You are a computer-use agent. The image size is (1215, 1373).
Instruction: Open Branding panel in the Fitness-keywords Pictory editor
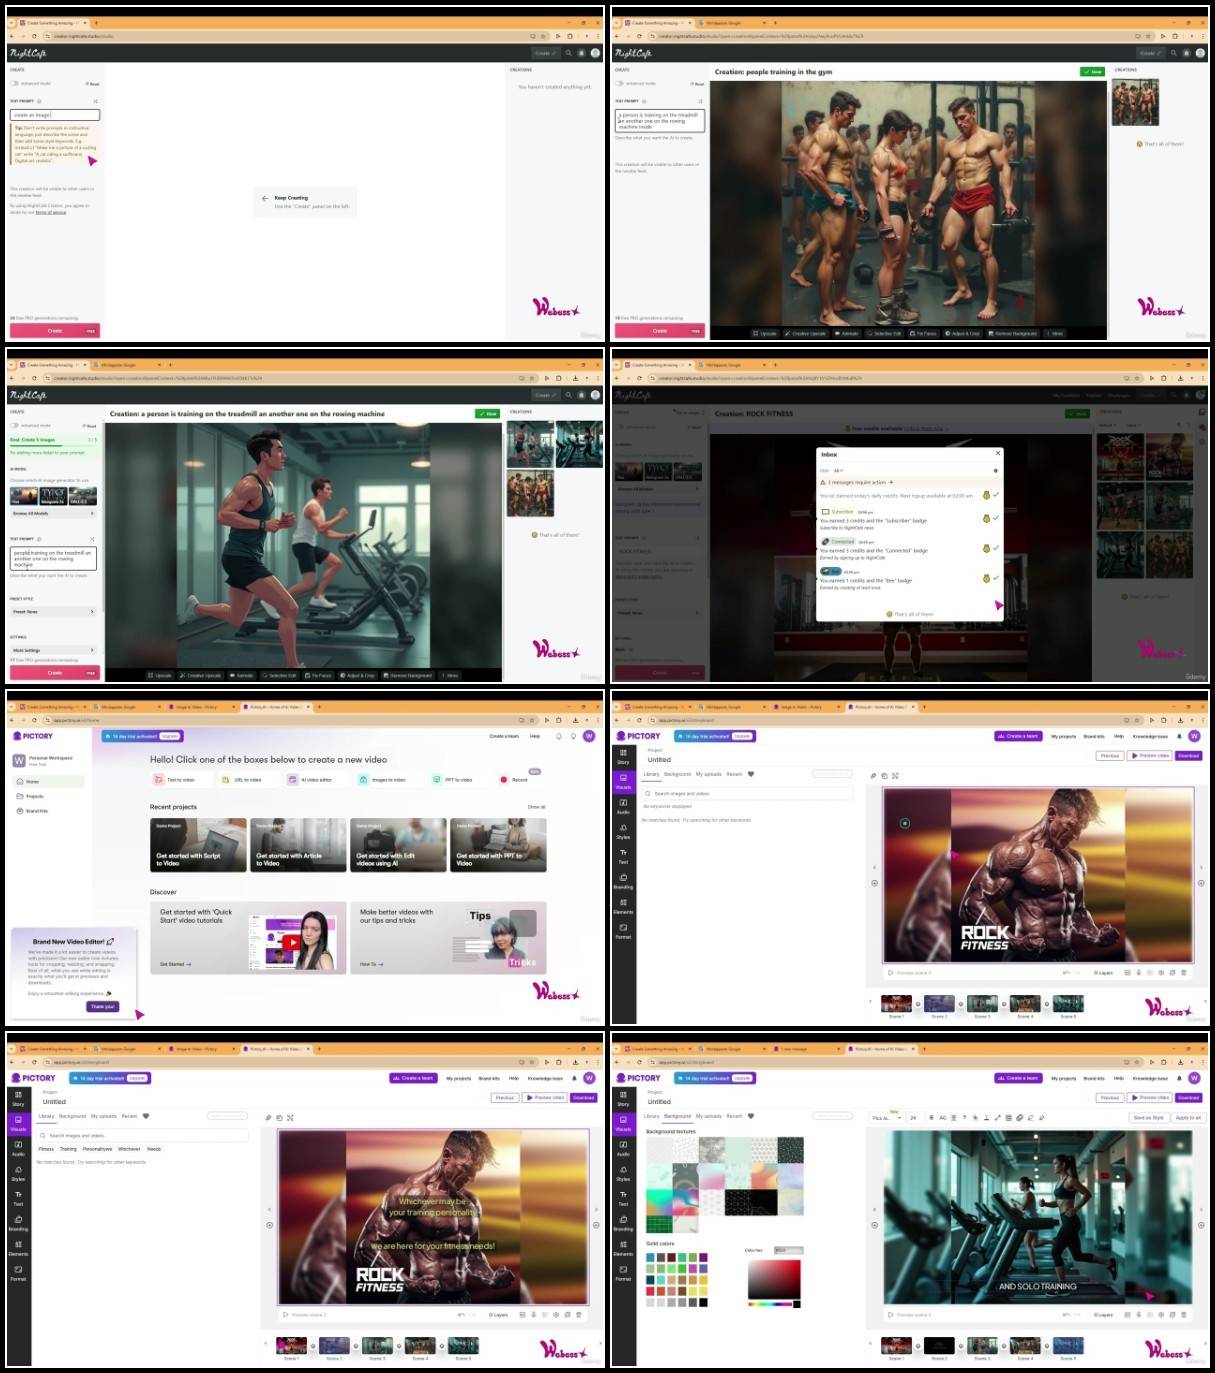[18, 1223]
